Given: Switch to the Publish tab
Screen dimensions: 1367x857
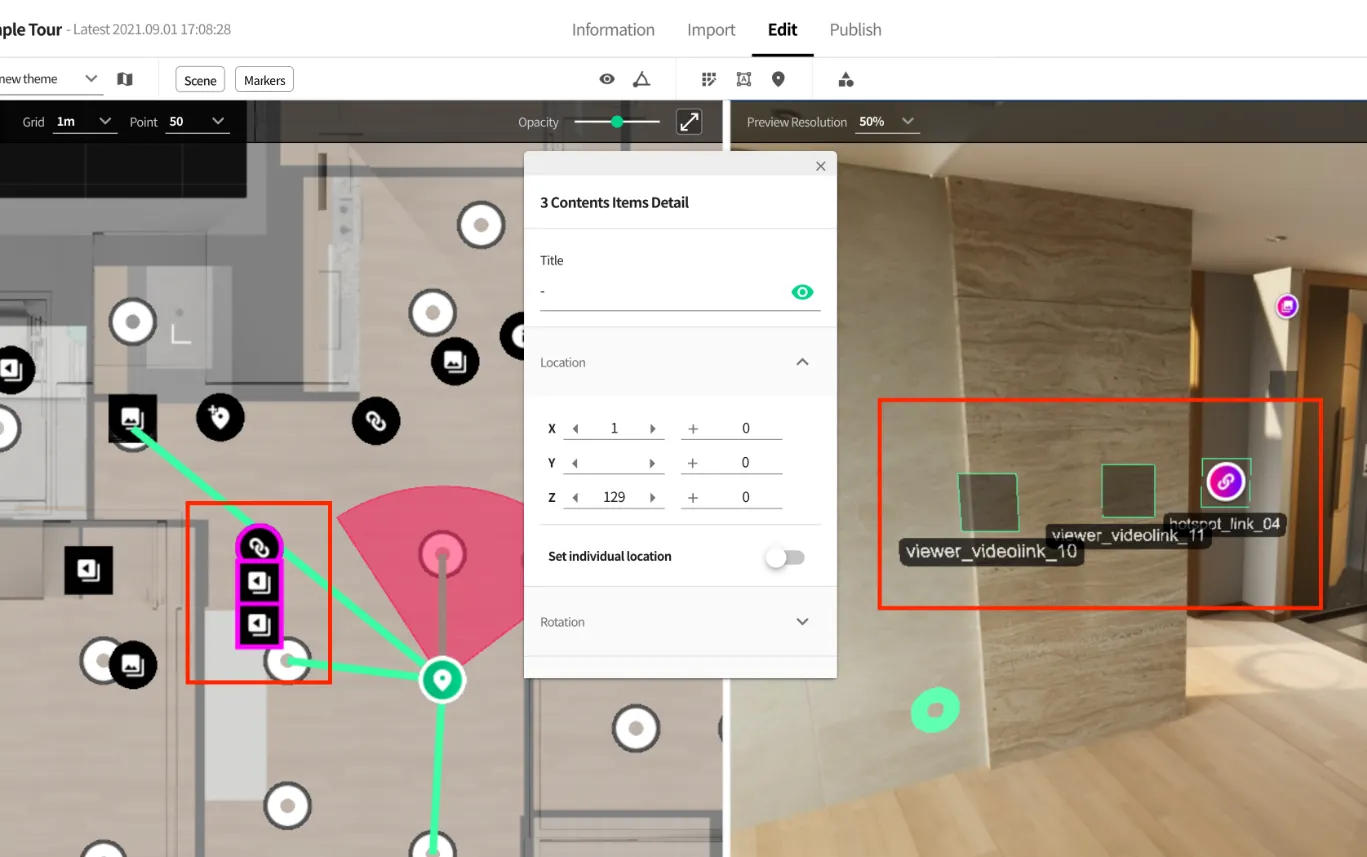Looking at the screenshot, I should (x=855, y=30).
